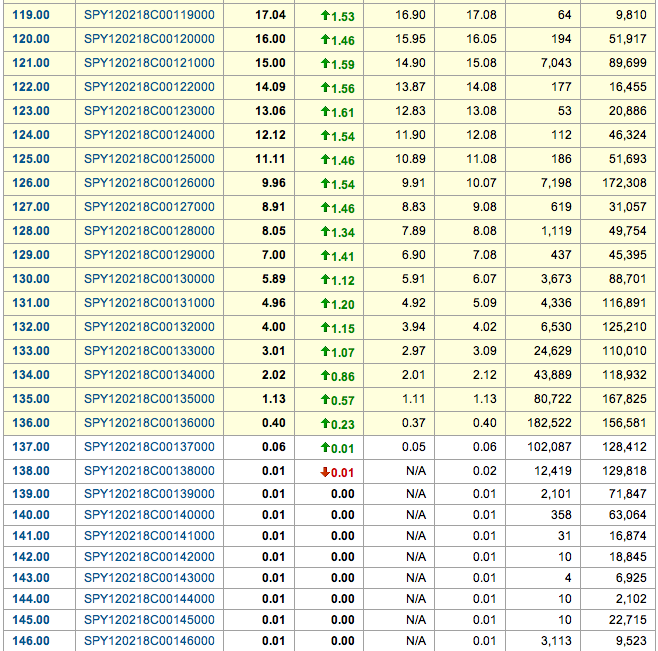Select ask value 0.02

point(485,471)
